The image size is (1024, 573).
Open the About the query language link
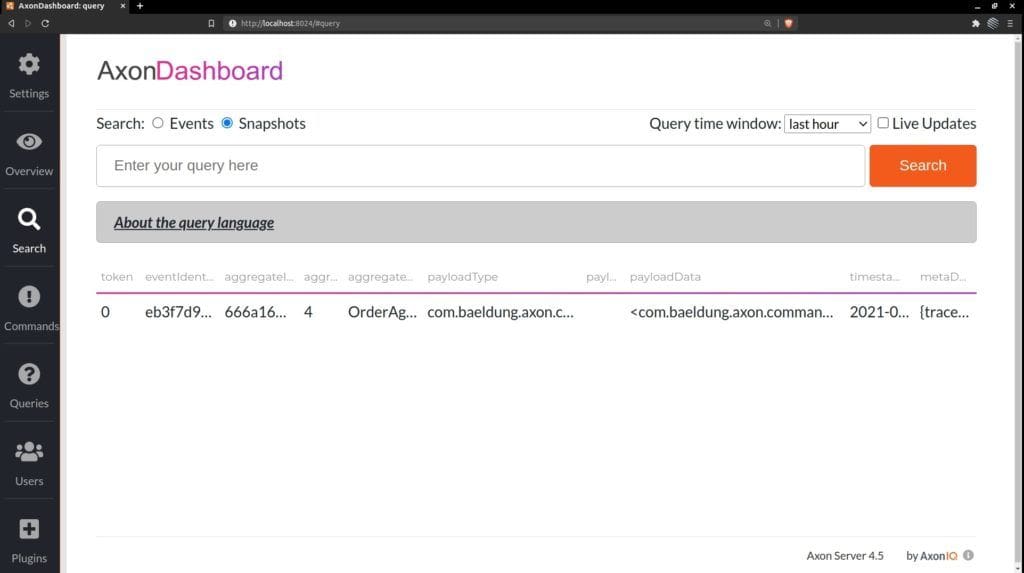pos(194,223)
